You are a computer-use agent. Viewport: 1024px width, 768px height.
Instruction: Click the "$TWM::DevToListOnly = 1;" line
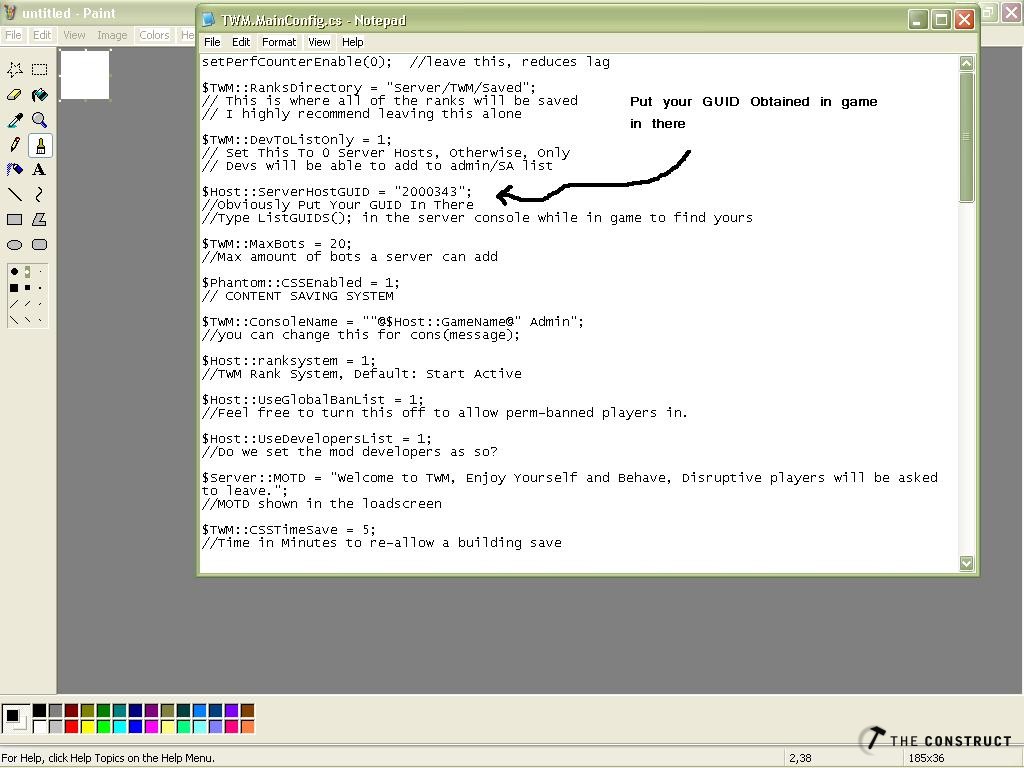tap(297, 140)
